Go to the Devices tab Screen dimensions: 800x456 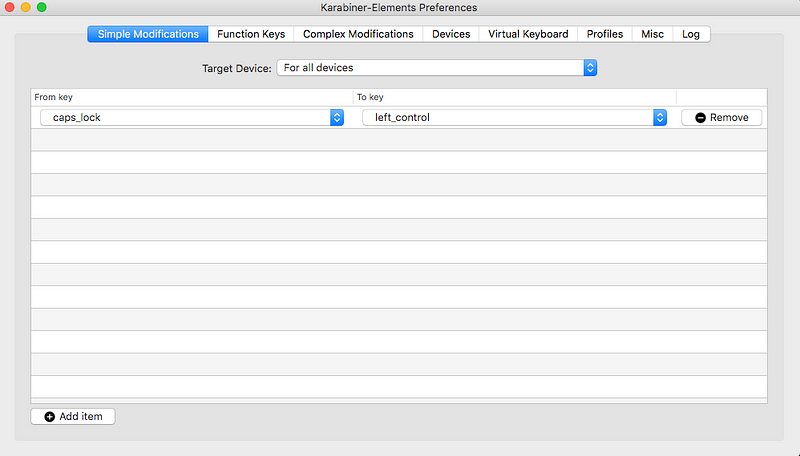click(x=451, y=34)
